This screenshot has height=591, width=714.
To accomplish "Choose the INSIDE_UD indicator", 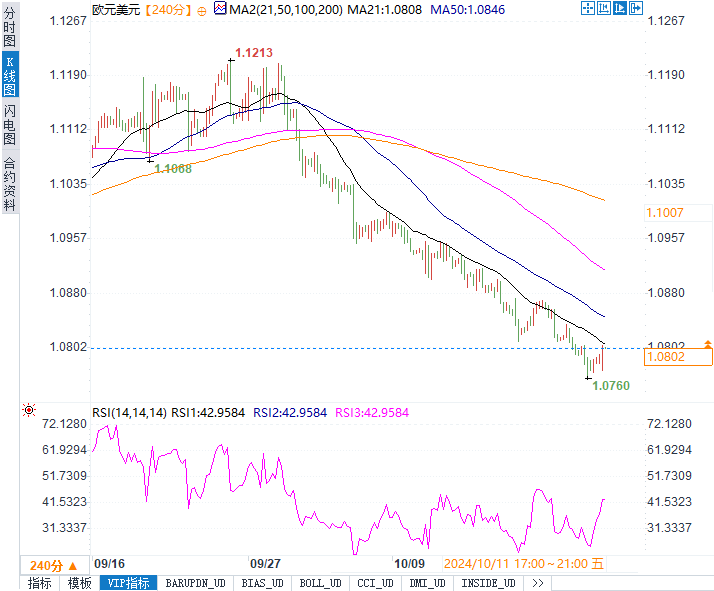I will click(488, 583).
